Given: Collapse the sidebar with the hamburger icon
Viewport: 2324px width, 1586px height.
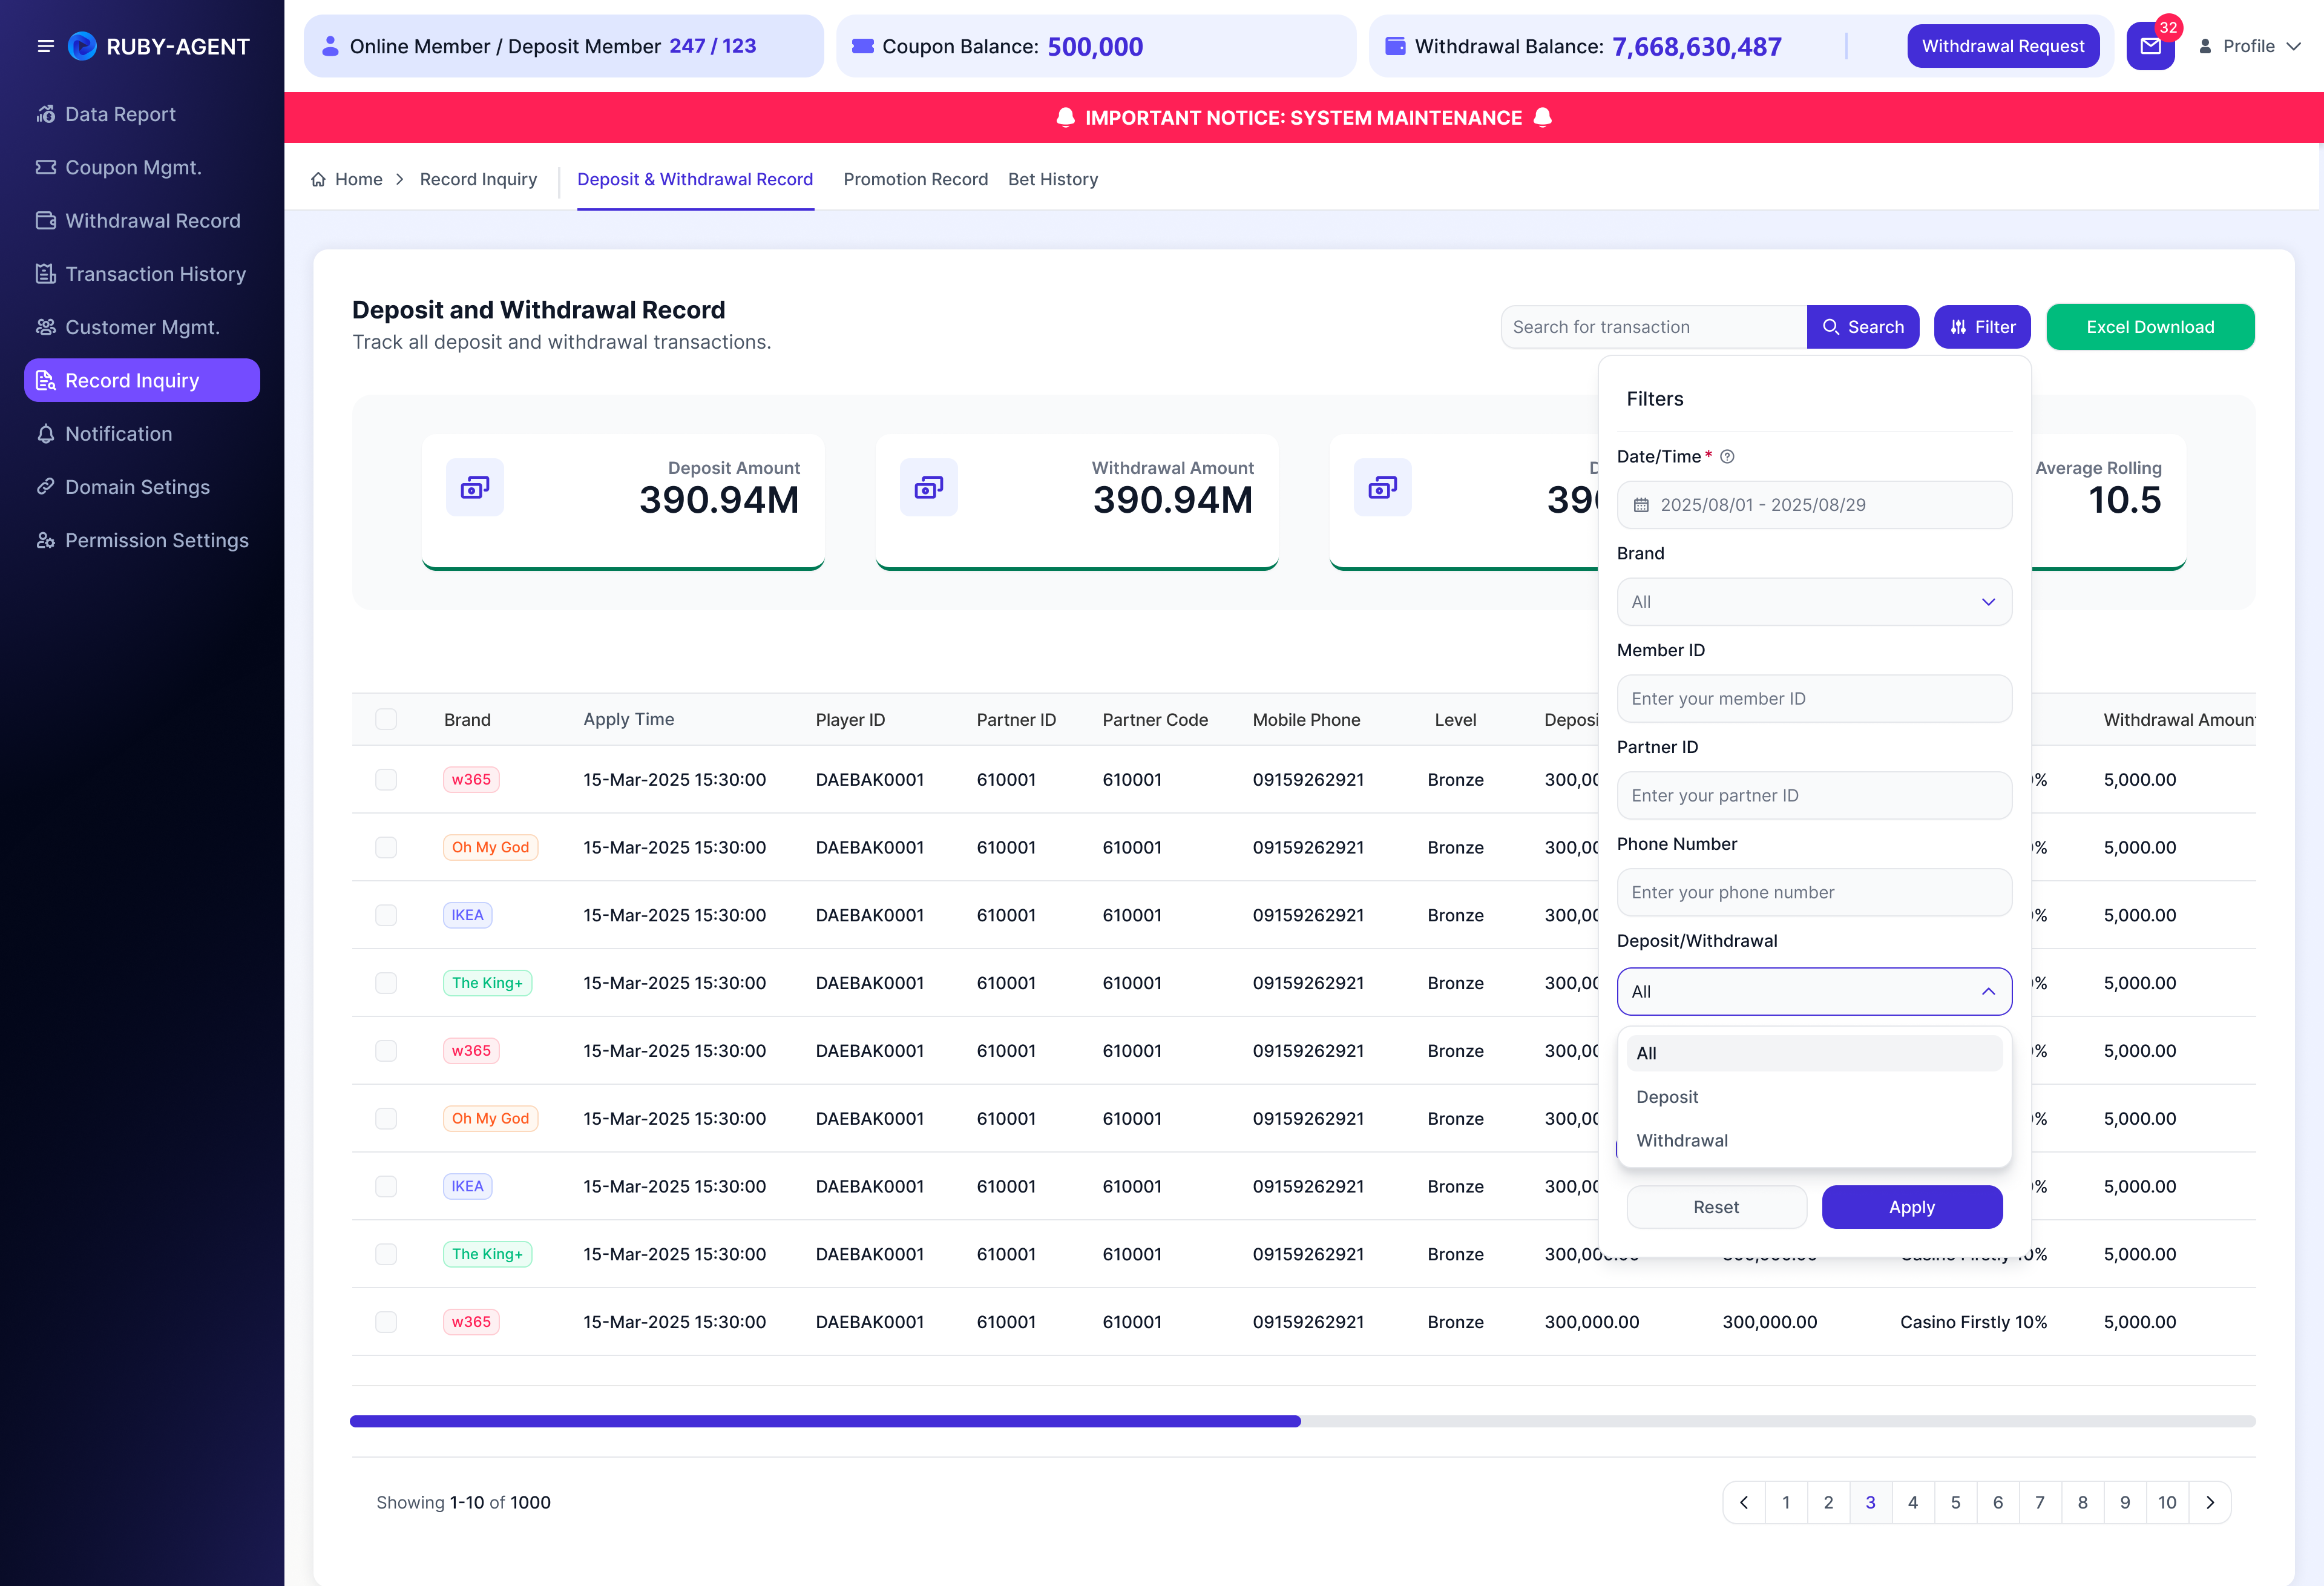Looking at the screenshot, I should [45, 46].
